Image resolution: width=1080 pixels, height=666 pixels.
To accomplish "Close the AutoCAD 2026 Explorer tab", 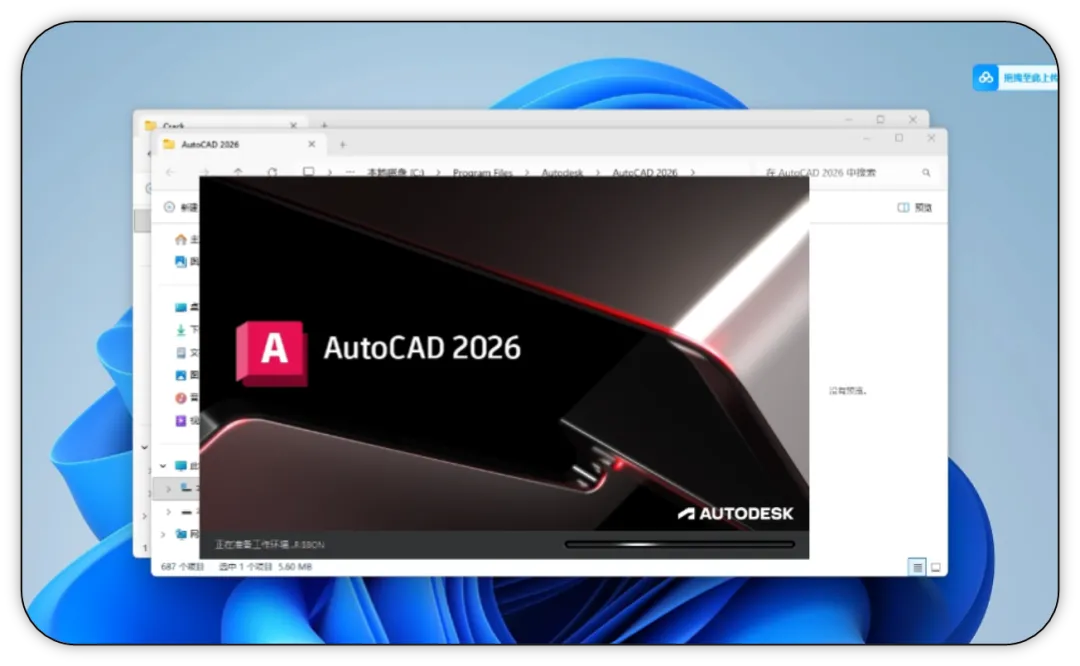I will pos(311,145).
